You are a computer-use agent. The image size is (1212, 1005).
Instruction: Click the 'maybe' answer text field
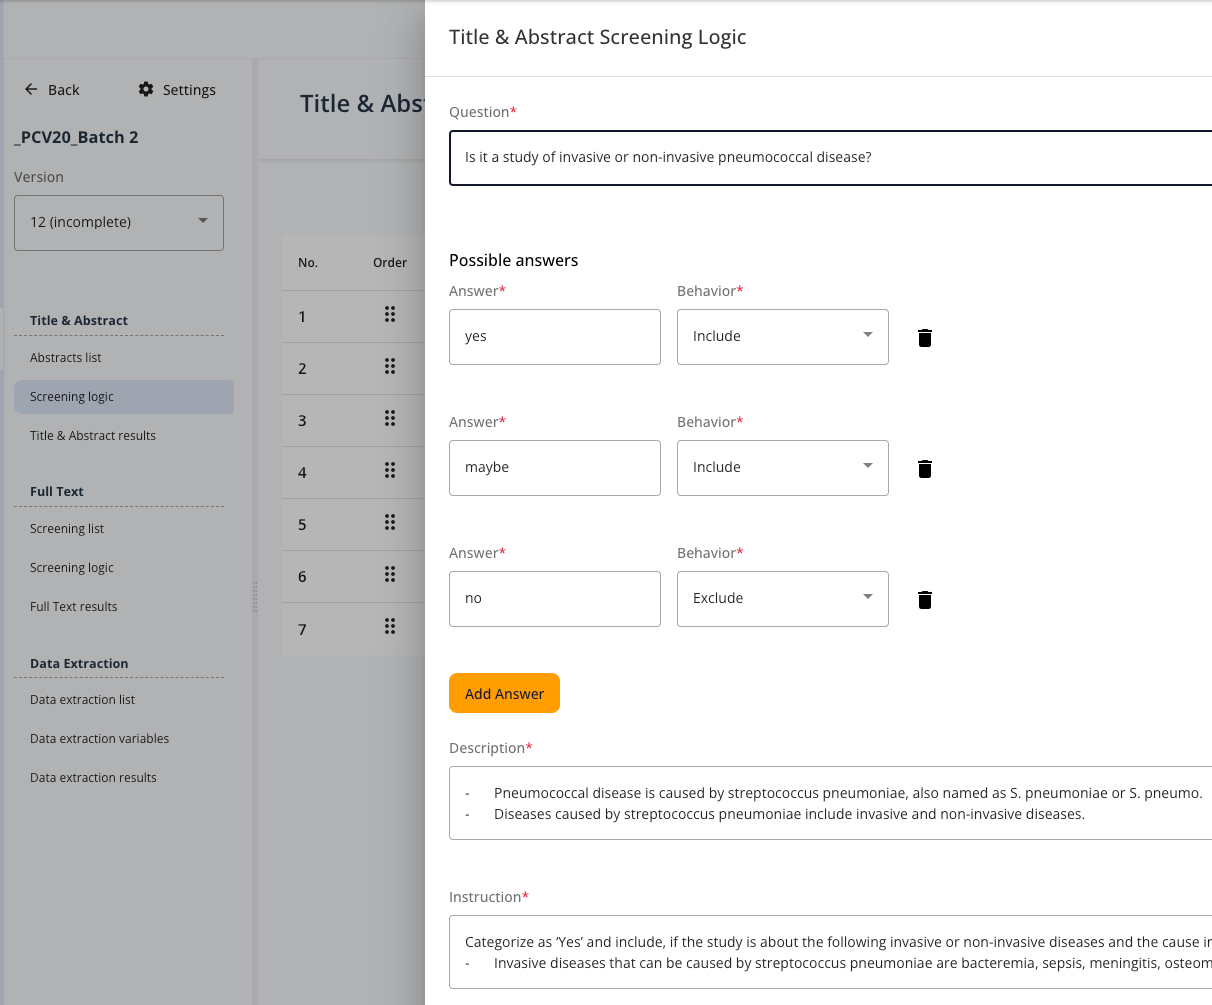pyautogui.click(x=555, y=468)
